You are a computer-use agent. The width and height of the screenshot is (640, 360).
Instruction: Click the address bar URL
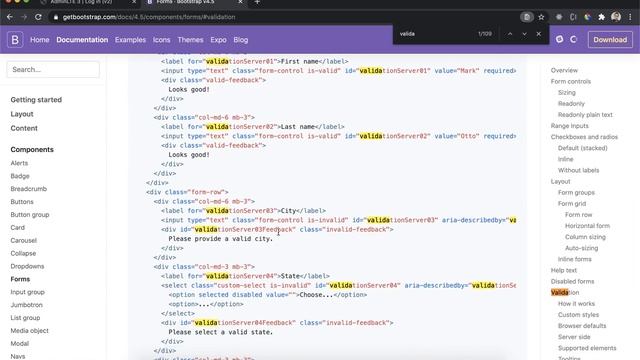point(149,17)
